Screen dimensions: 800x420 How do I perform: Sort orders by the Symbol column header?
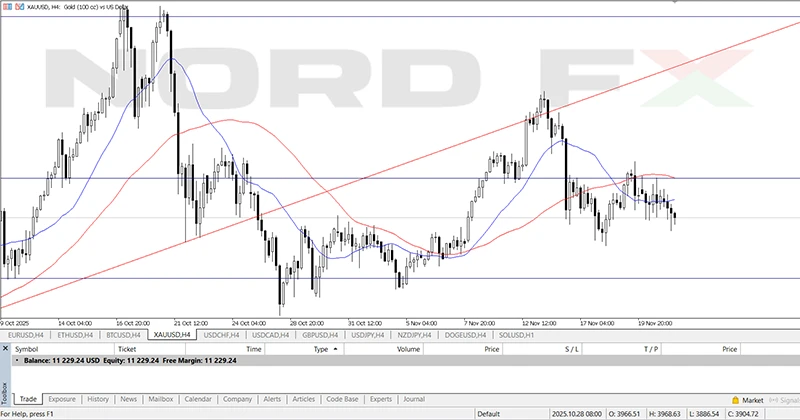[x=63, y=349]
